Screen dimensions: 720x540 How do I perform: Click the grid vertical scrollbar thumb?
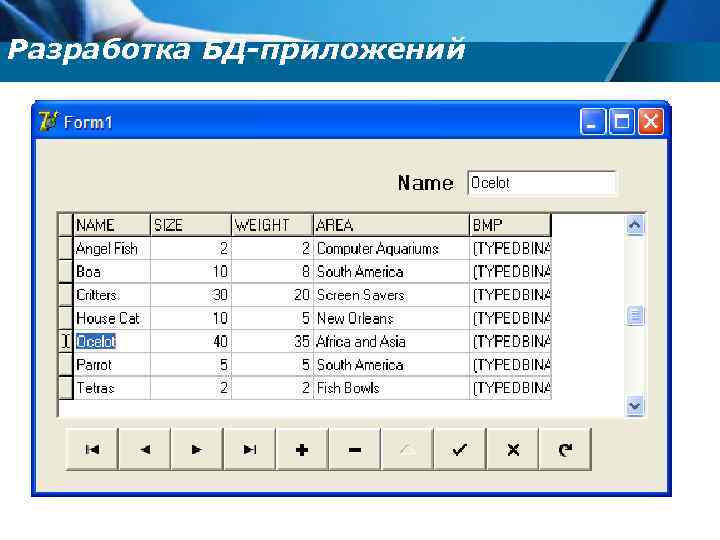[635, 315]
